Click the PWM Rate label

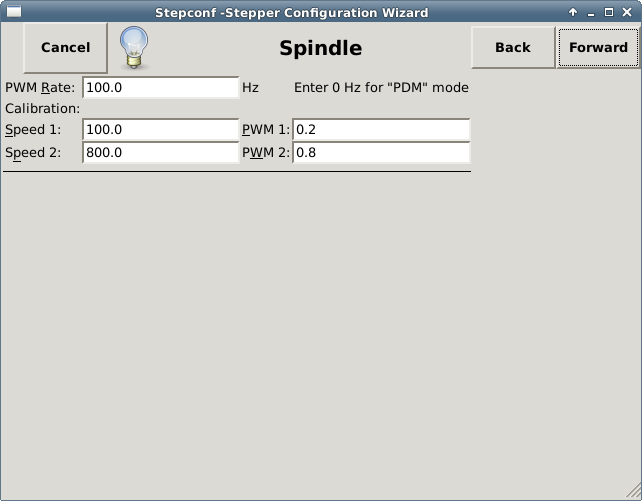(x=40, y=88)
